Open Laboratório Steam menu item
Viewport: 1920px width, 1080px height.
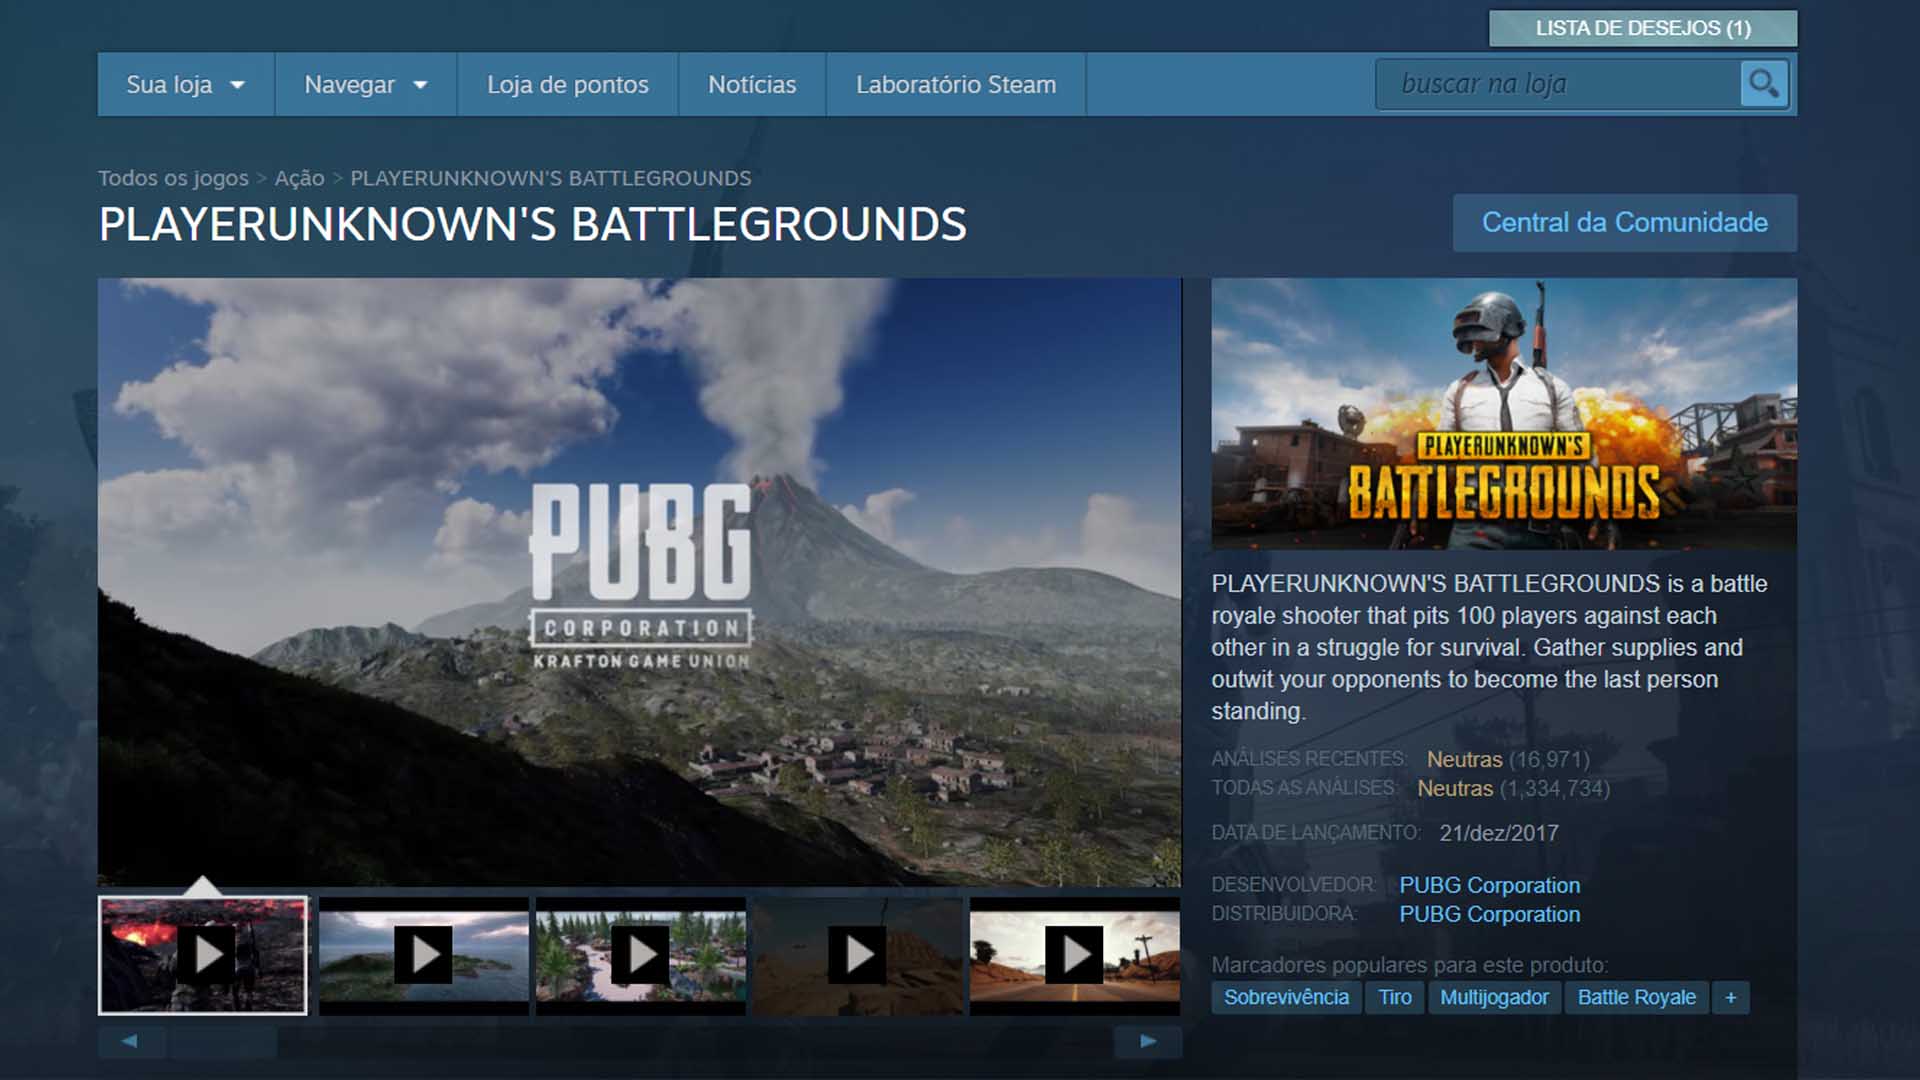955,85
